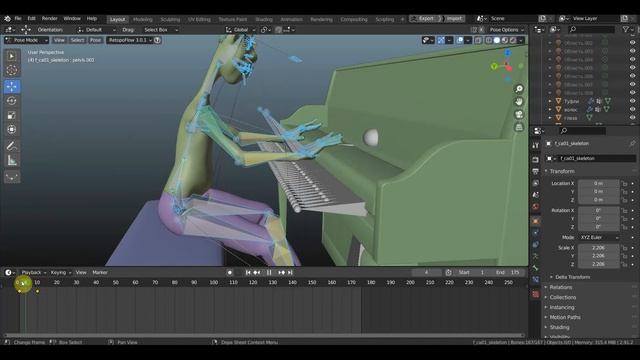The image size is (640, 360).
Task: Click the outliner filter funnel icon
Action: (625, 29)
